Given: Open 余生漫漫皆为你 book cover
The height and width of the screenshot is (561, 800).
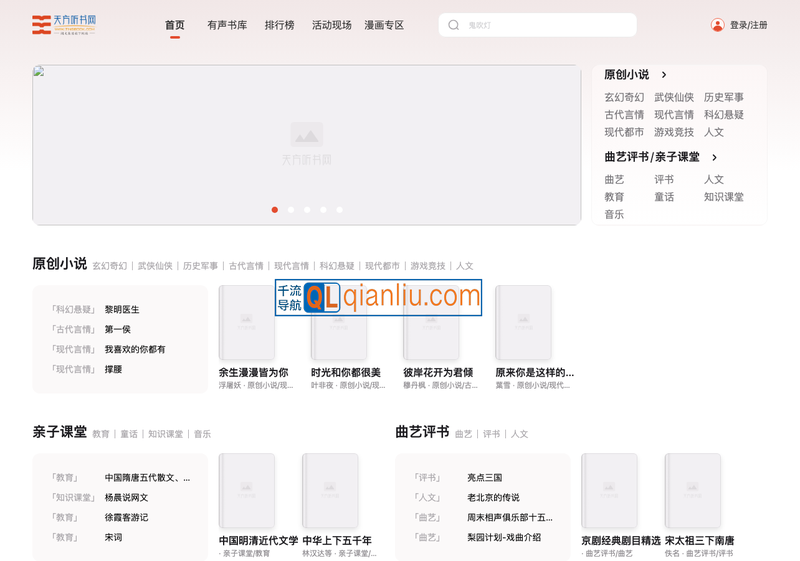Looking at the screenshot, I should coord(246,322).
